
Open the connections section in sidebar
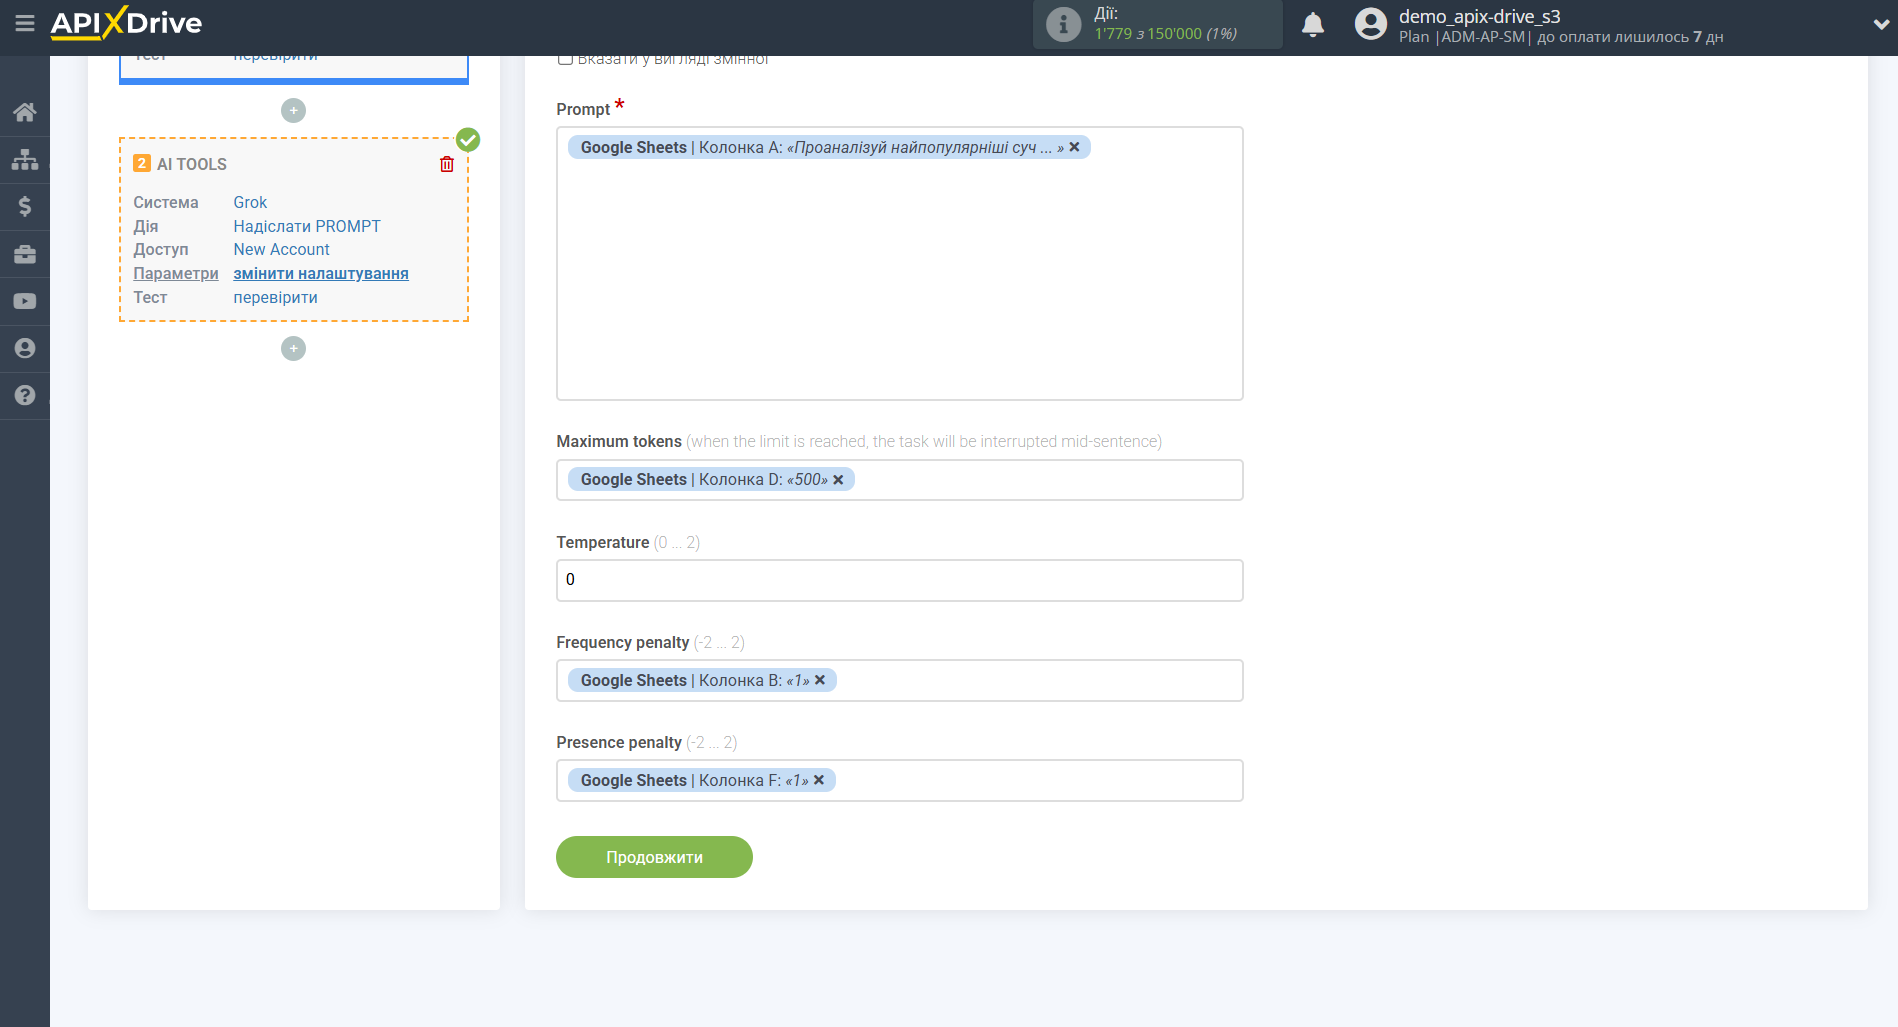point(25,158)
